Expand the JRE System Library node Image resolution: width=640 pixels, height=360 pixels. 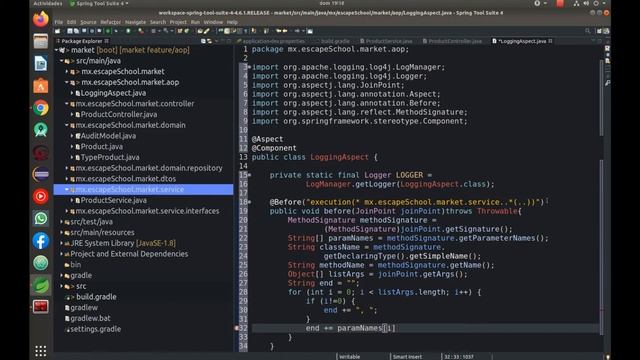62,243
